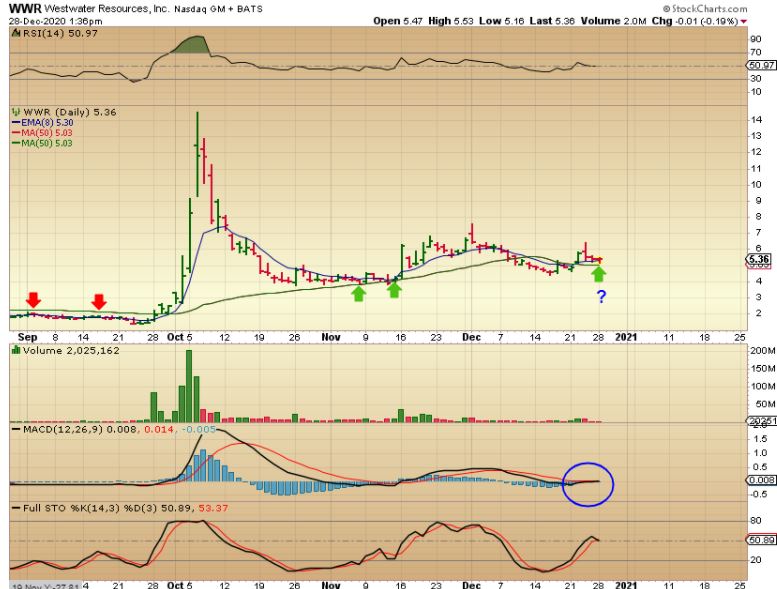Click the Nov label on the price chart date axis

pyautogui.click(x=331, y=337)
